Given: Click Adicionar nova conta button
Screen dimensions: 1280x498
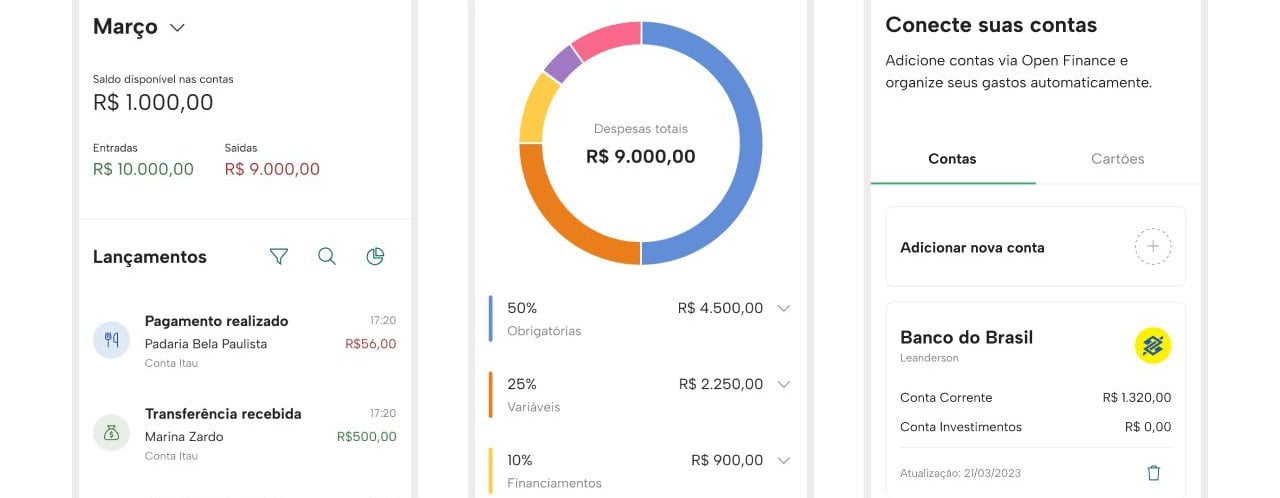Looking at the screenshot, I should click(x=972, y=248).
